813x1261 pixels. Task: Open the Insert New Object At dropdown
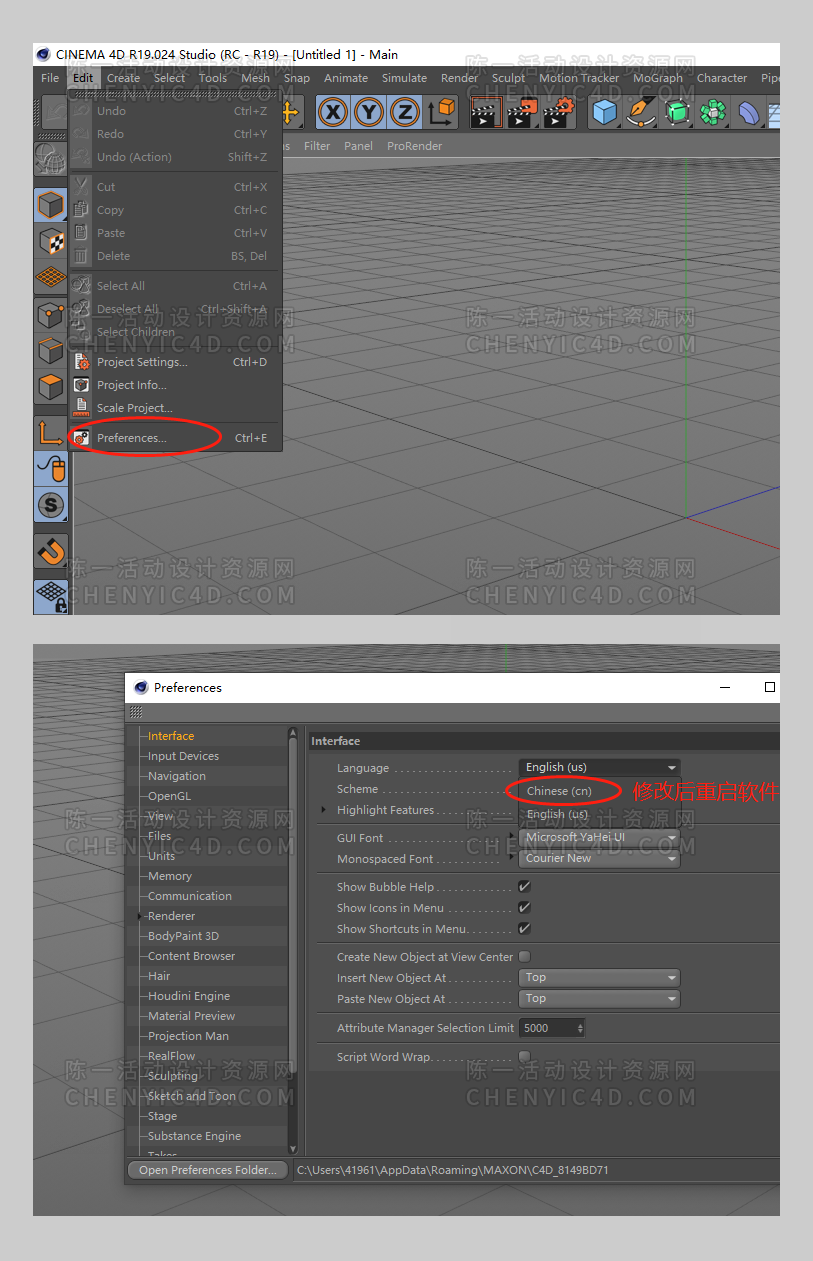point(600,978)
